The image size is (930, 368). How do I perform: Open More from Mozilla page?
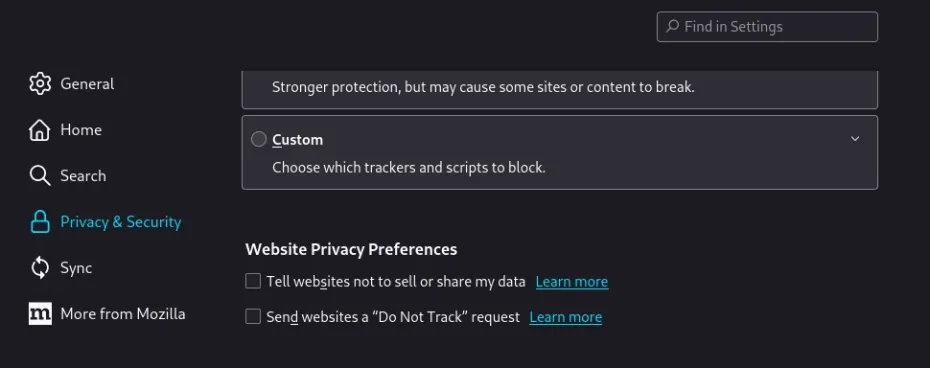coord(123,314)
